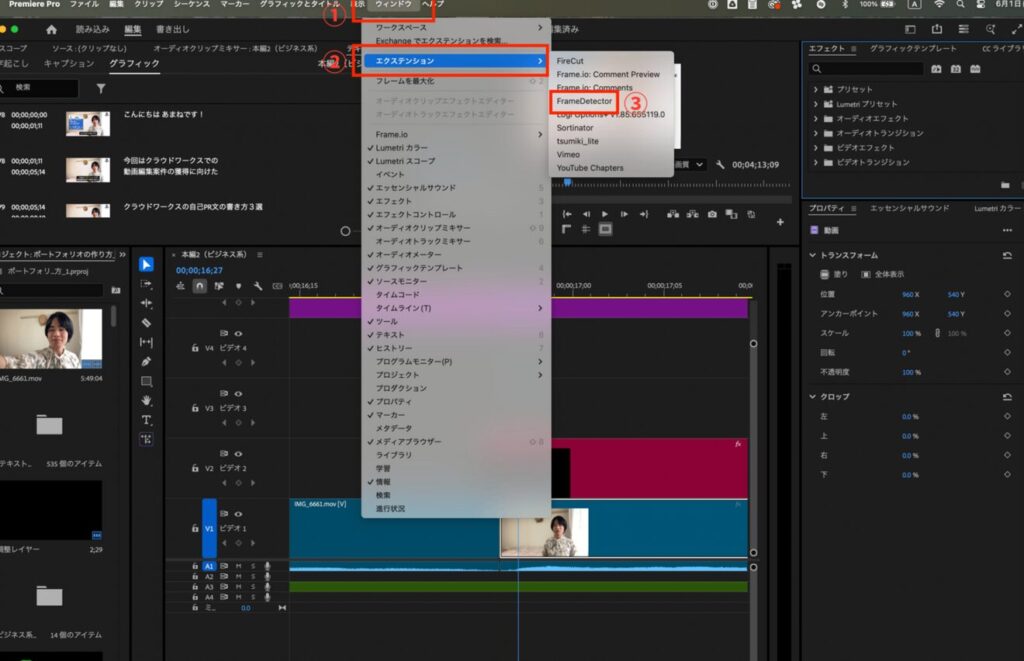Open program monitor settings wrench
This screenshot has width=1024, height=661.
pos(720,165)
